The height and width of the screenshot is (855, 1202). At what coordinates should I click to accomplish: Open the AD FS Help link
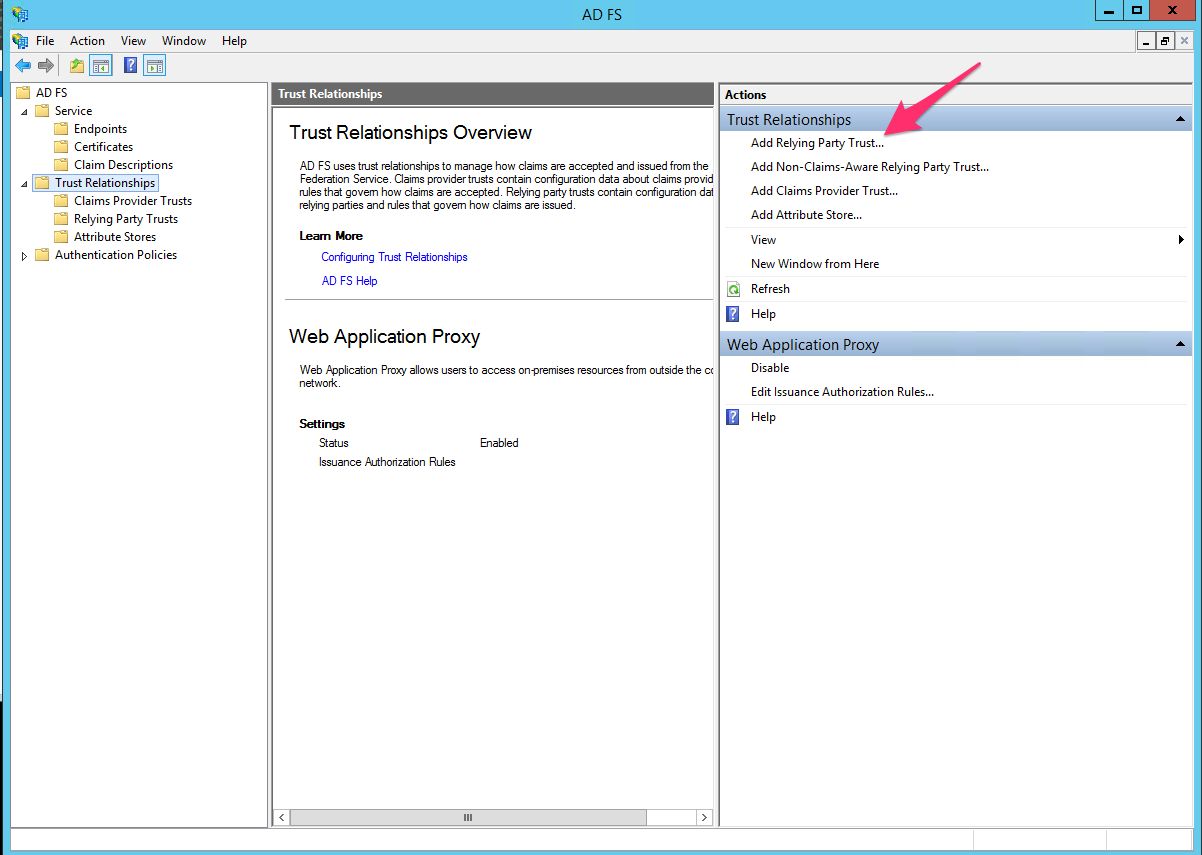tap(349, 281)
